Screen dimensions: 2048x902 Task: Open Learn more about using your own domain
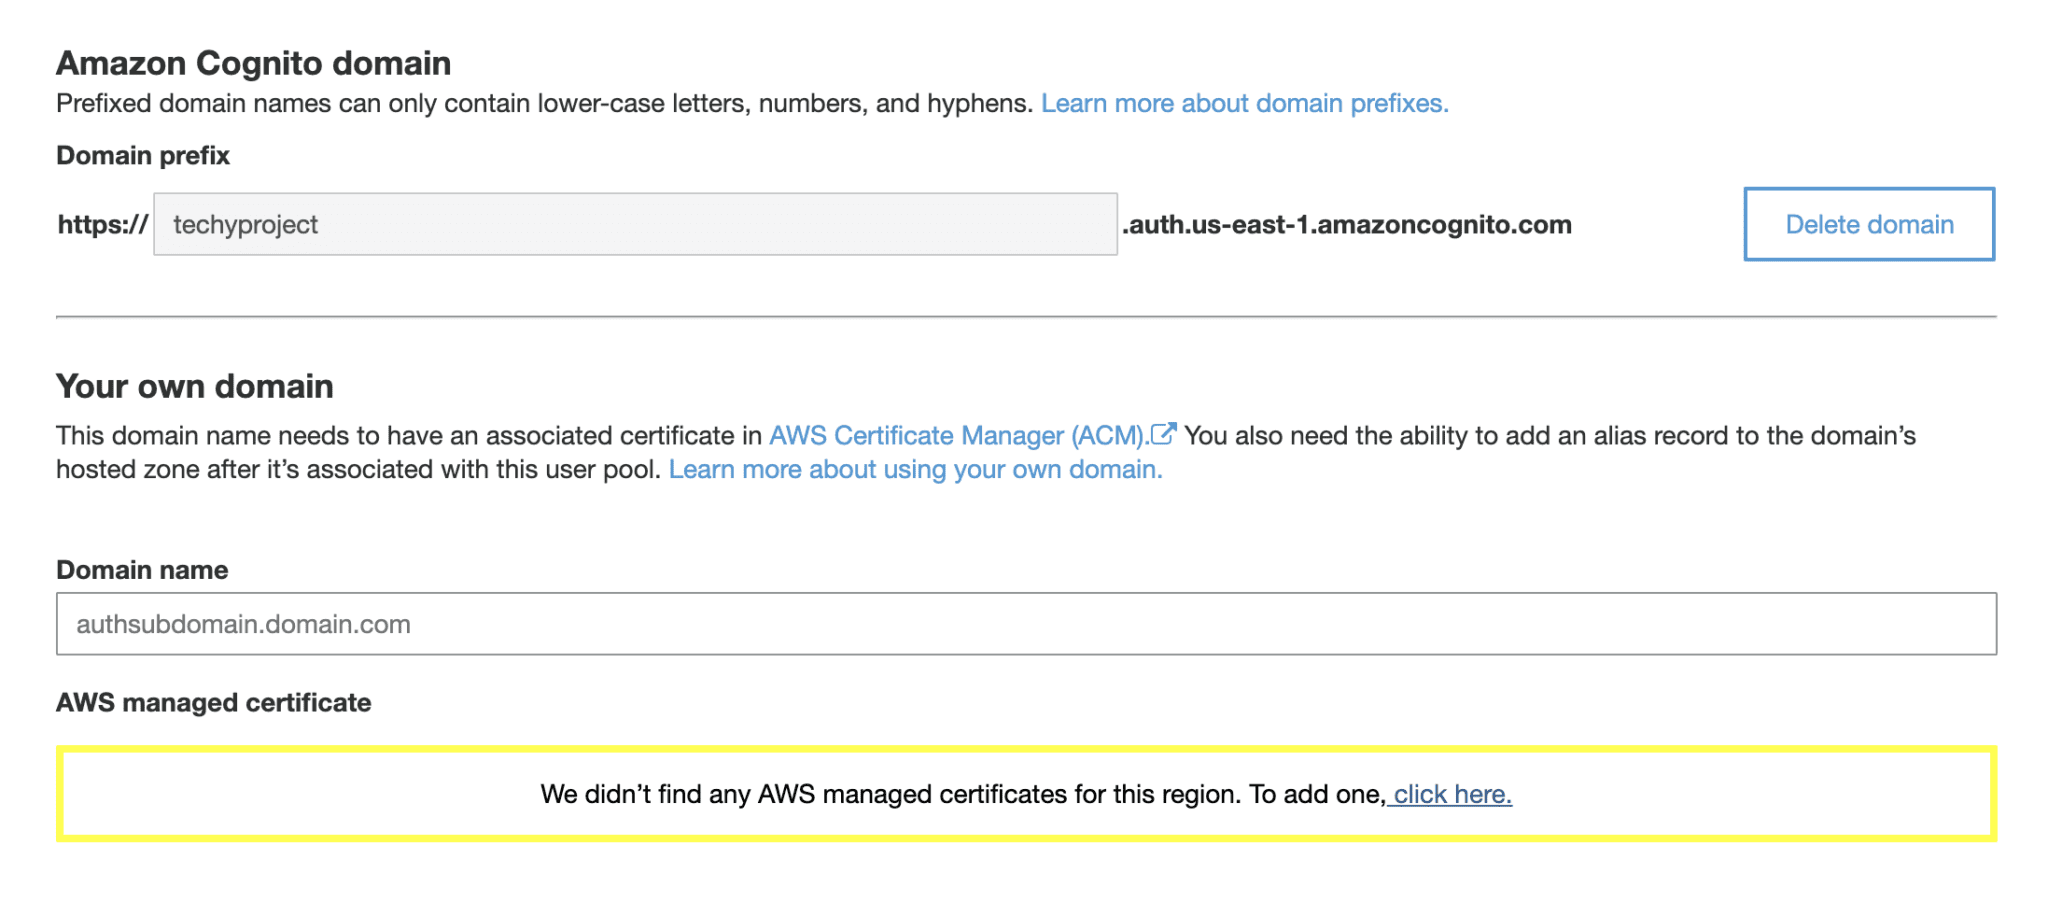(x=915, y=468)
